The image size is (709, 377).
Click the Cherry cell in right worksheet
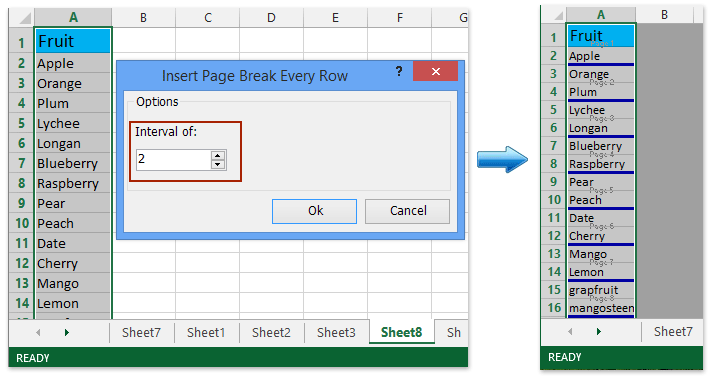pos(601,236)
